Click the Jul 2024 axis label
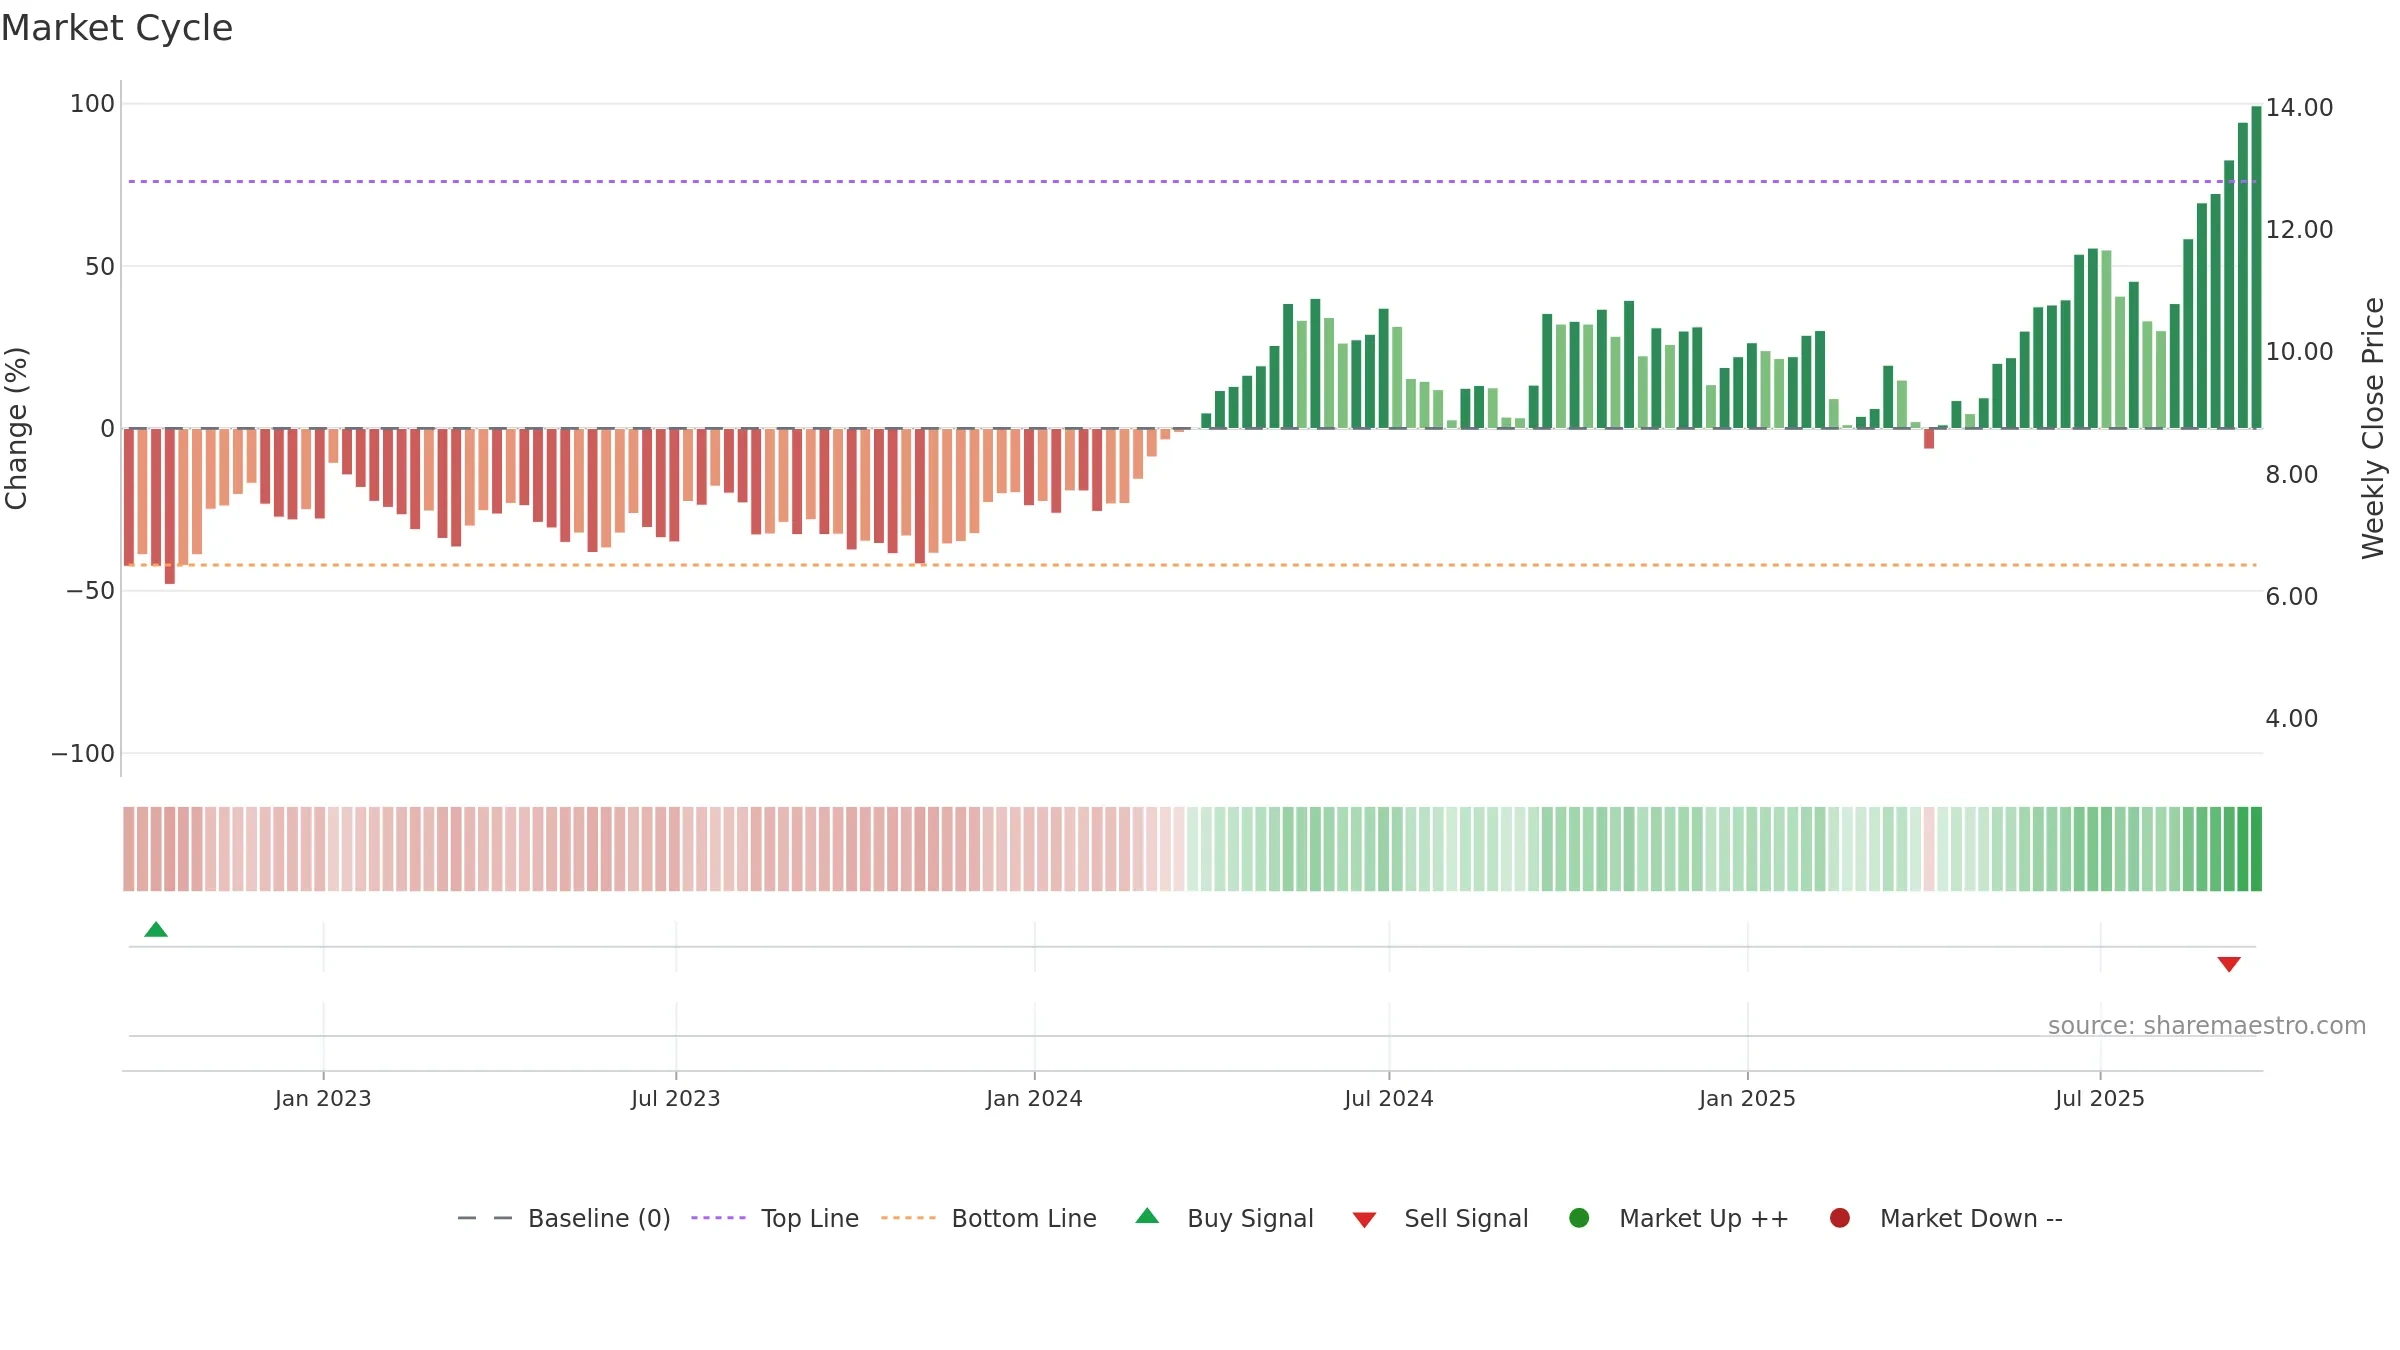This screenshot has height=1350, width=2400. pos(1388,1099)
